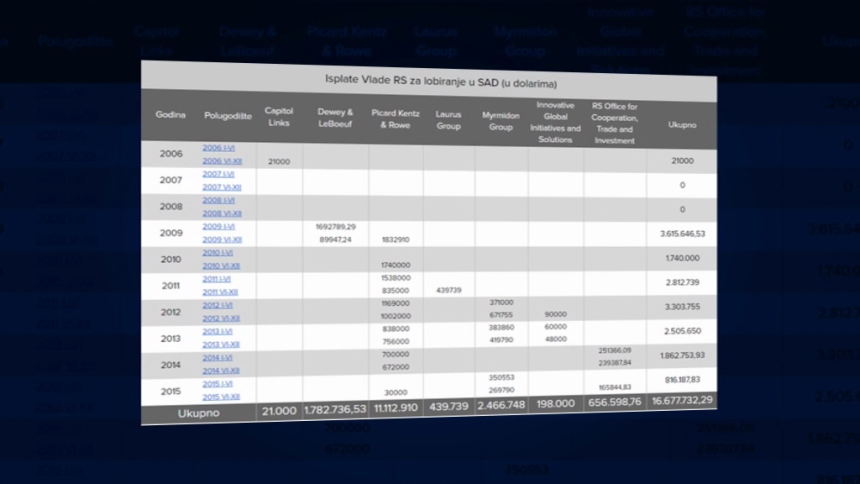Click the 2013 VI-XII link
The width and height of the screenshot is (860, 484).
(x=221, y=345)
